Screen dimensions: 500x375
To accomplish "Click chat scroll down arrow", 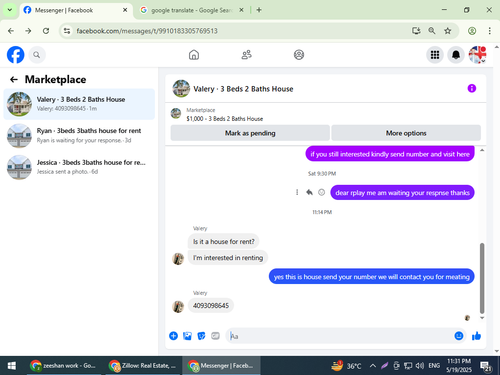I will (482, 318).
